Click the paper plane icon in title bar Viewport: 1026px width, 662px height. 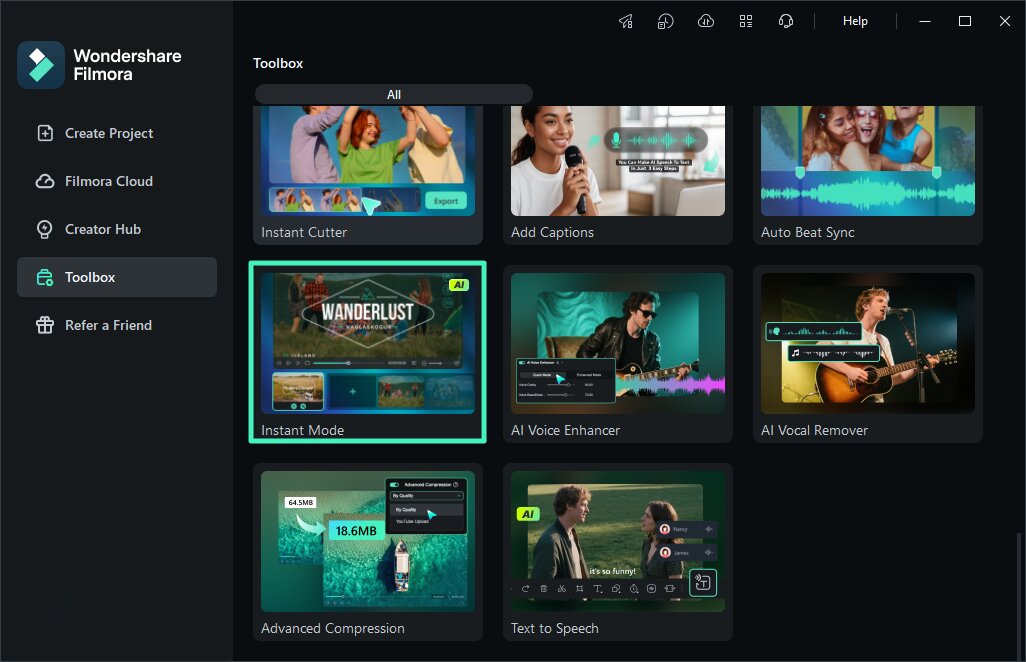[626, 22]
